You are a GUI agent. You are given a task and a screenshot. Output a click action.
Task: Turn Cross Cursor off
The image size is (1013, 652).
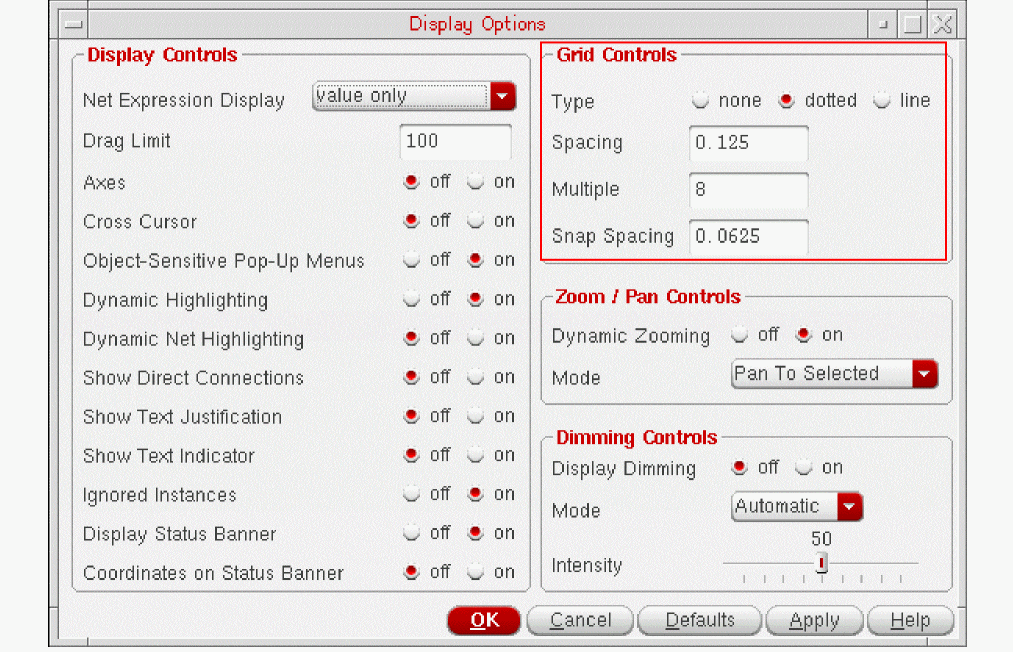click(x=411, y=221)
